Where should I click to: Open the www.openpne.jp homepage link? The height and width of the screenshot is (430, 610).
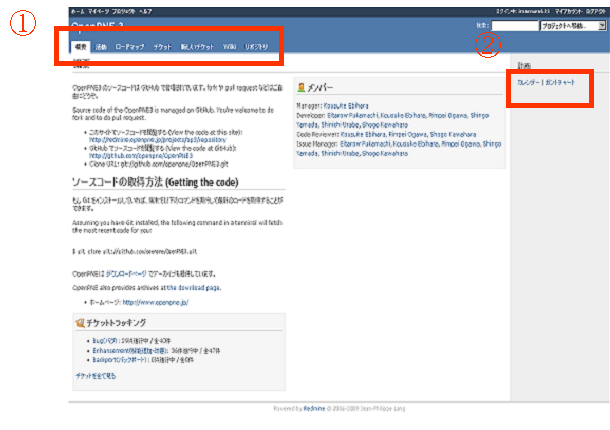156,302
